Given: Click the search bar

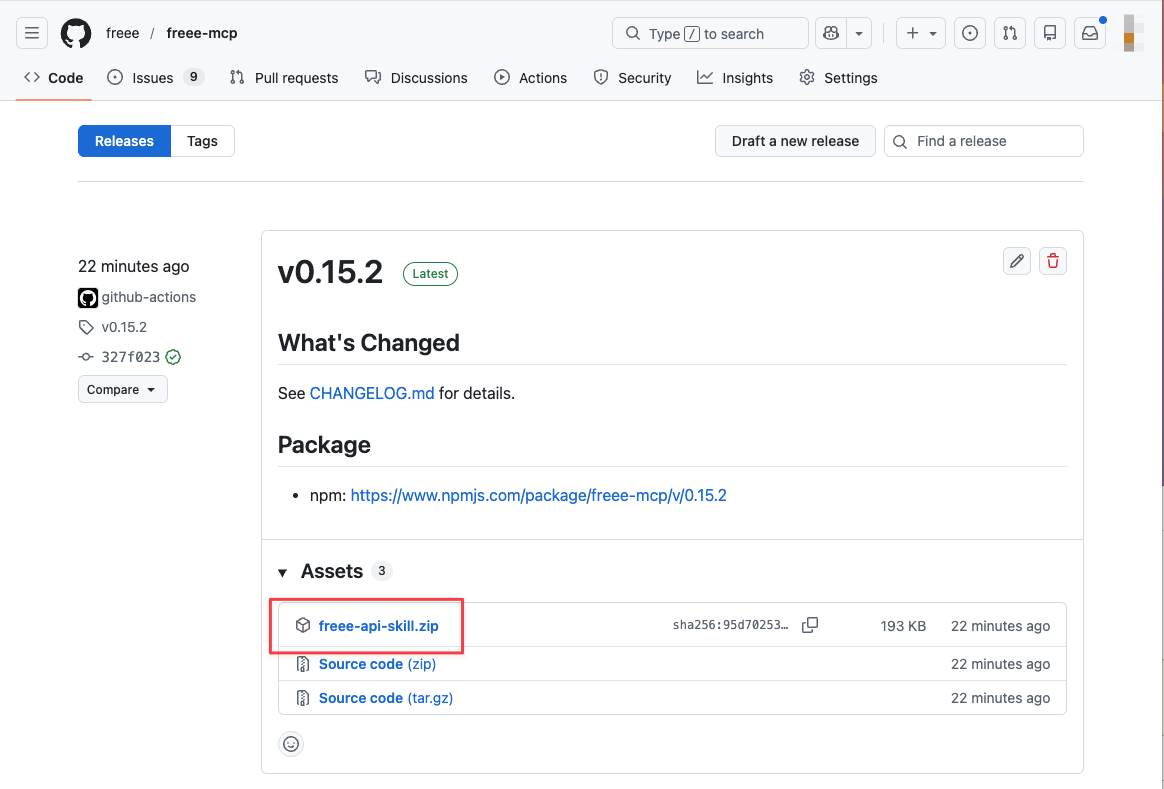Looking at the screenshot, I should (x=710, y=33).
